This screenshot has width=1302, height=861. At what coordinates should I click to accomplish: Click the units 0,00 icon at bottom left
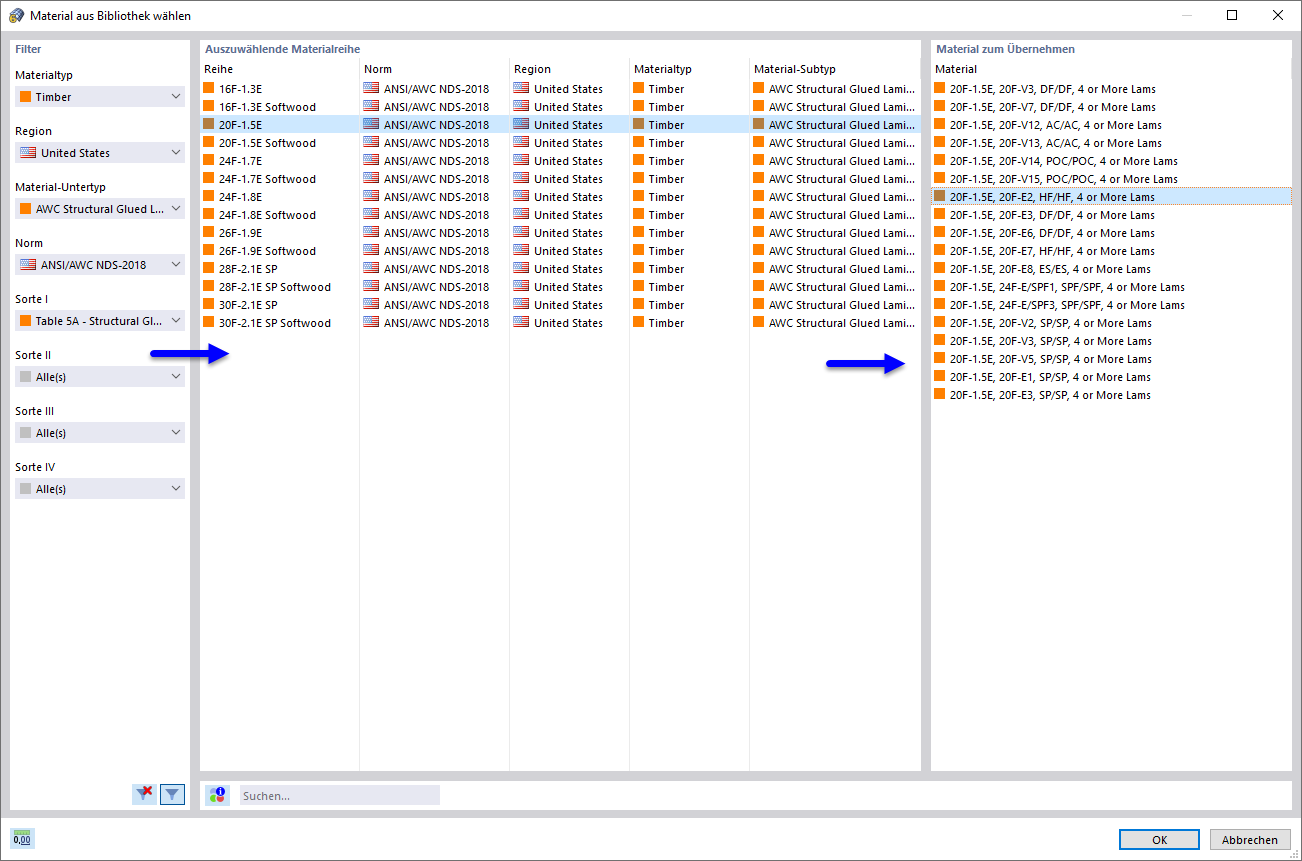pyautogui.click(x=22, y=839)
